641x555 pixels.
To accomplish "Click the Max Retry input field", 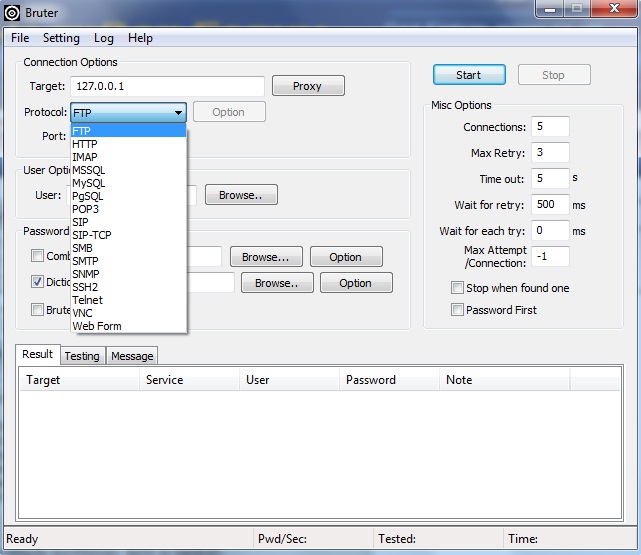I will [x=550, y=153].
